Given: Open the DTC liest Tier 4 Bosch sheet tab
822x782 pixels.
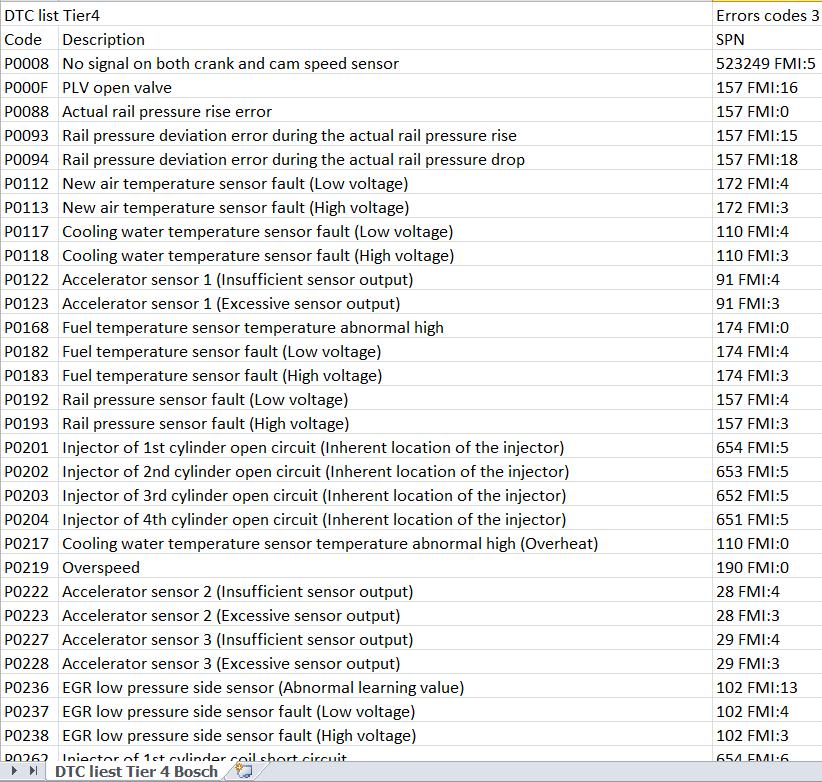Looking at the screenshot, I should click(136, 772).
